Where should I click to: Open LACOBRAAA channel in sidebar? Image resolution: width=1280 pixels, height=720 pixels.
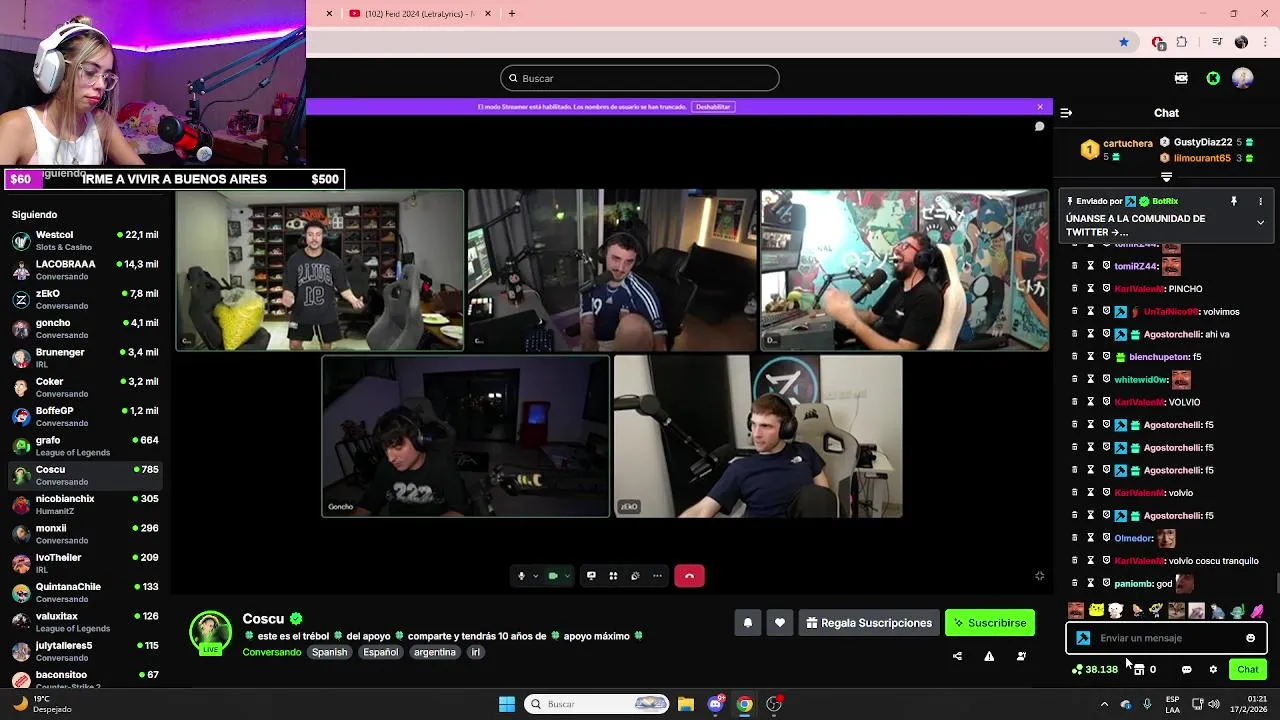86,270
